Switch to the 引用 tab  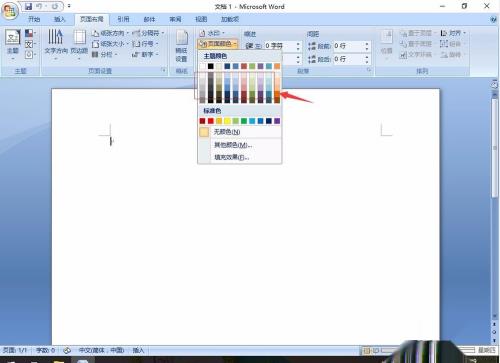123,19
